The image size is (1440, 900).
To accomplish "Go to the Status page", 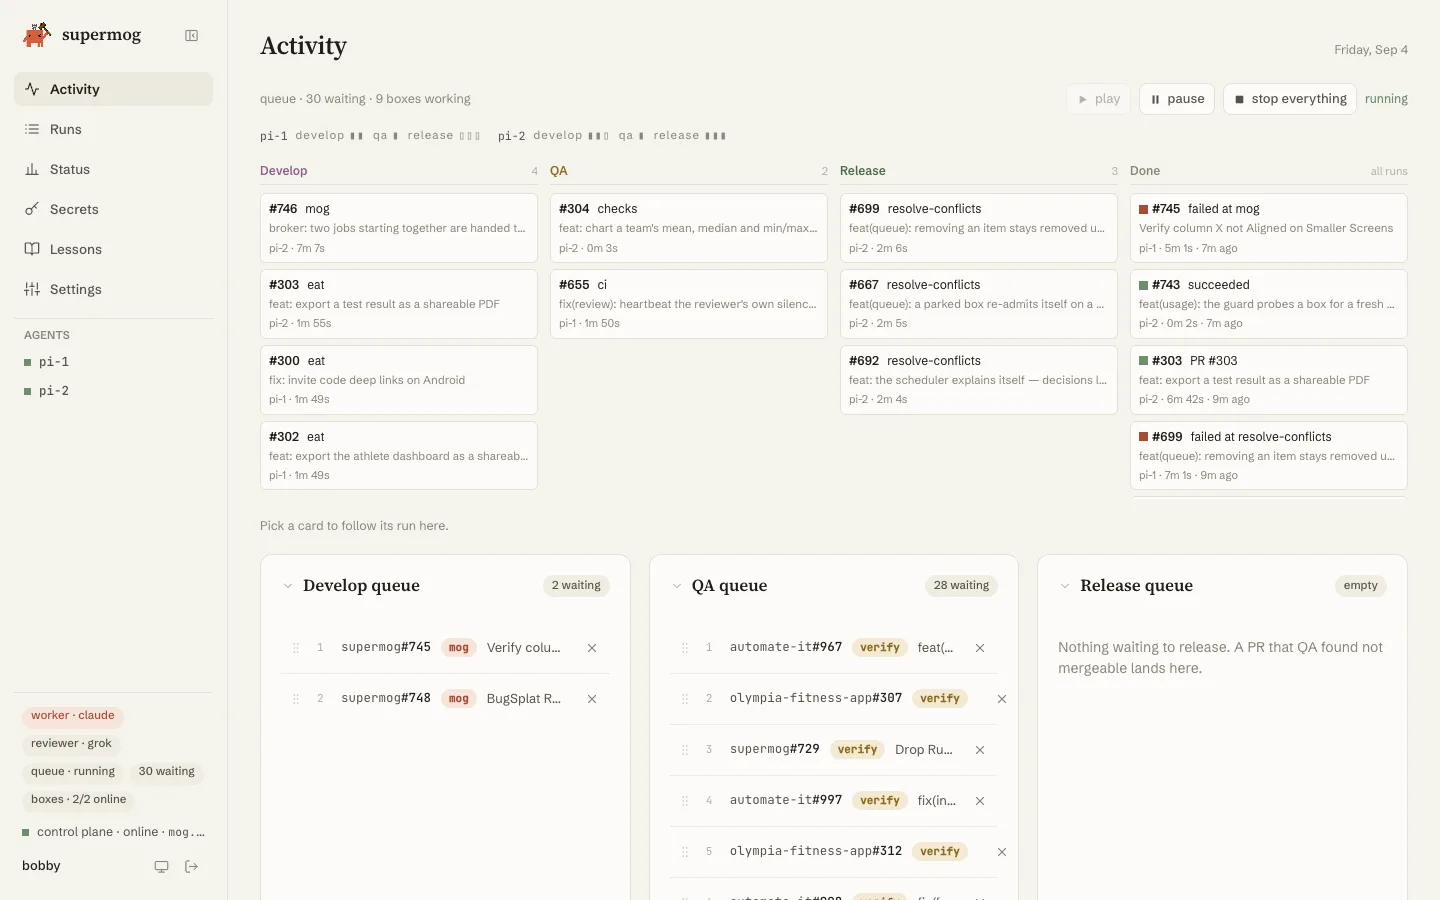I will 113,169.
